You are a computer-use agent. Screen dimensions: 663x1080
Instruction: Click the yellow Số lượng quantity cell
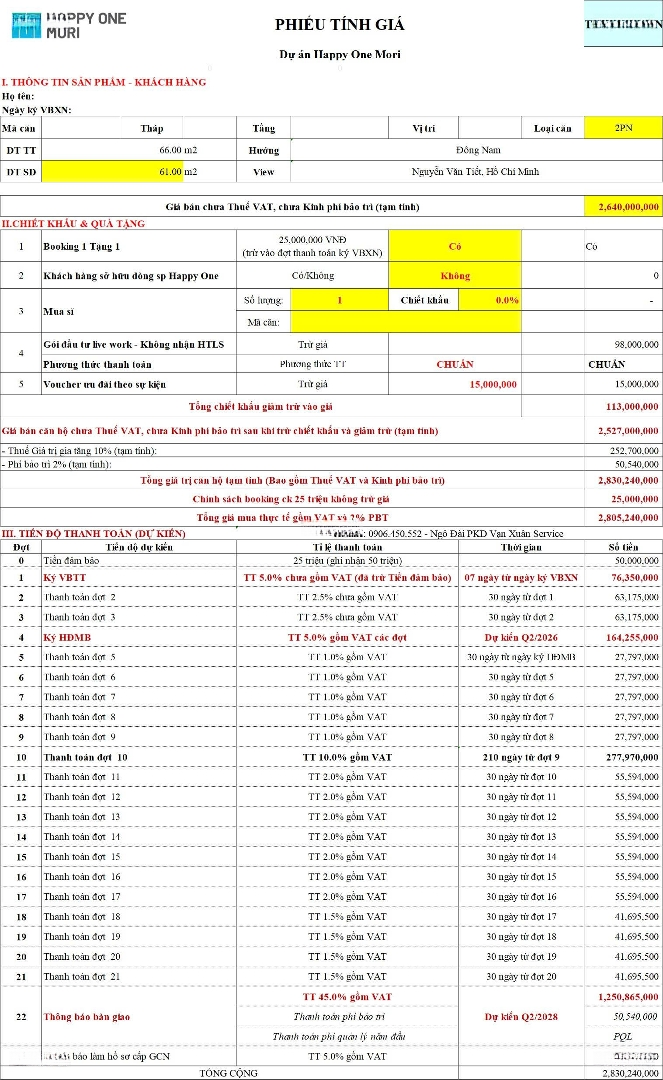pyautogui.click(x=340, y=300)
